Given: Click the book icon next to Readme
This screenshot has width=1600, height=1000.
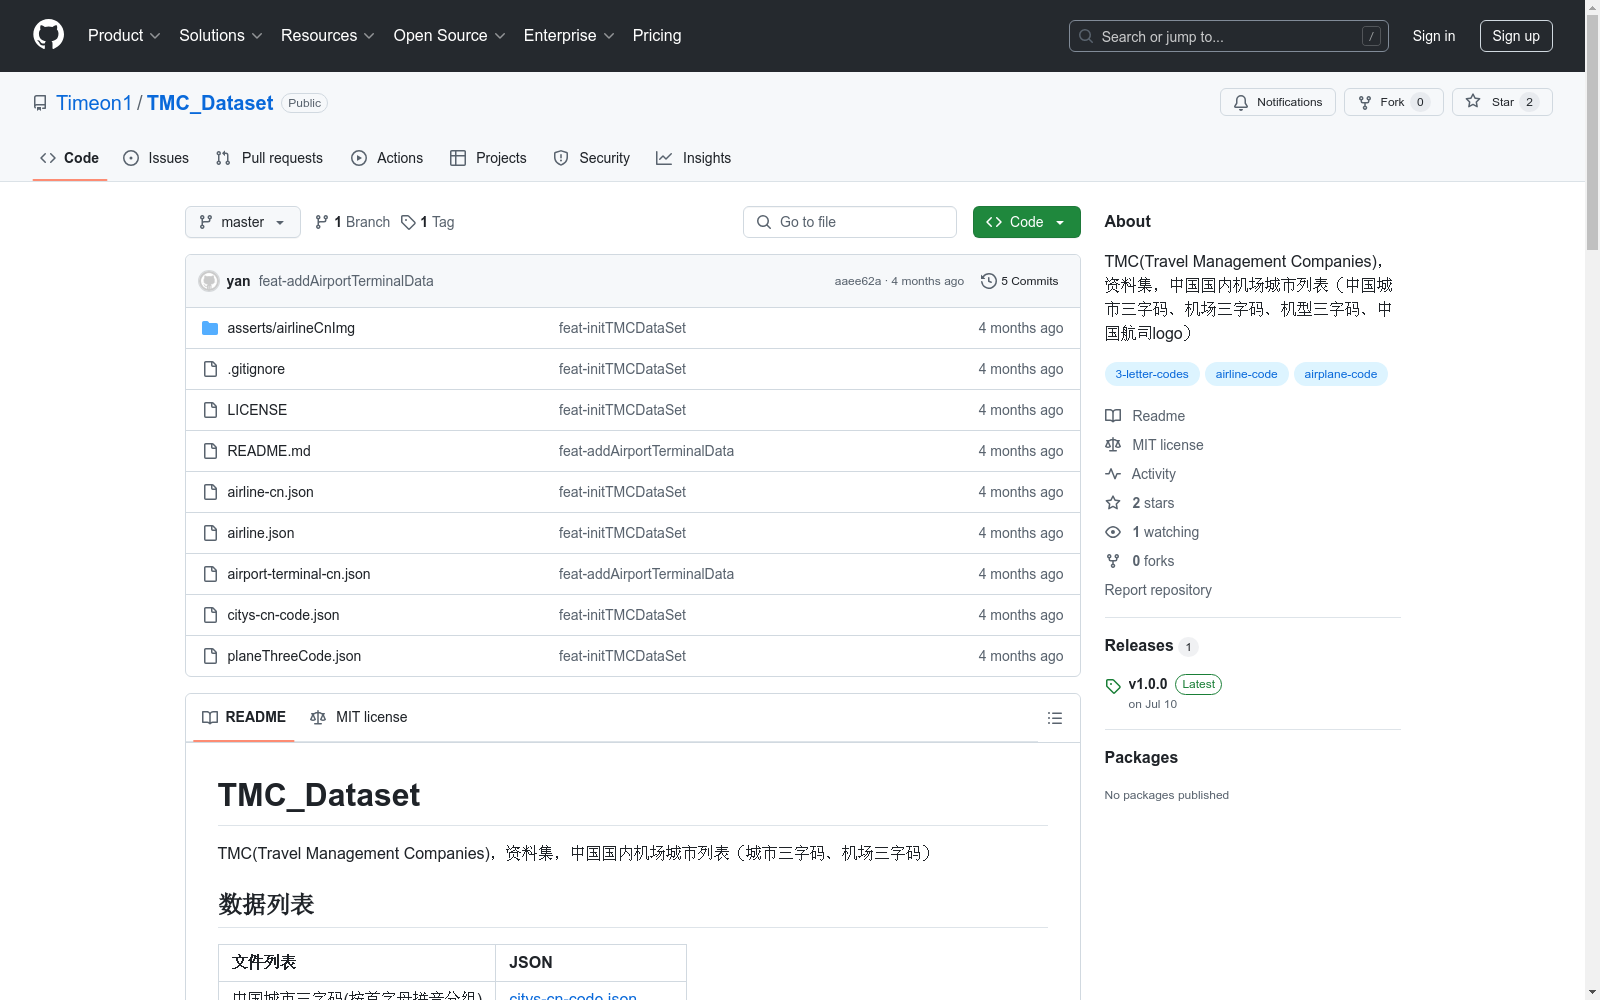Looking at the screenshot, I should pos(1113,416).
